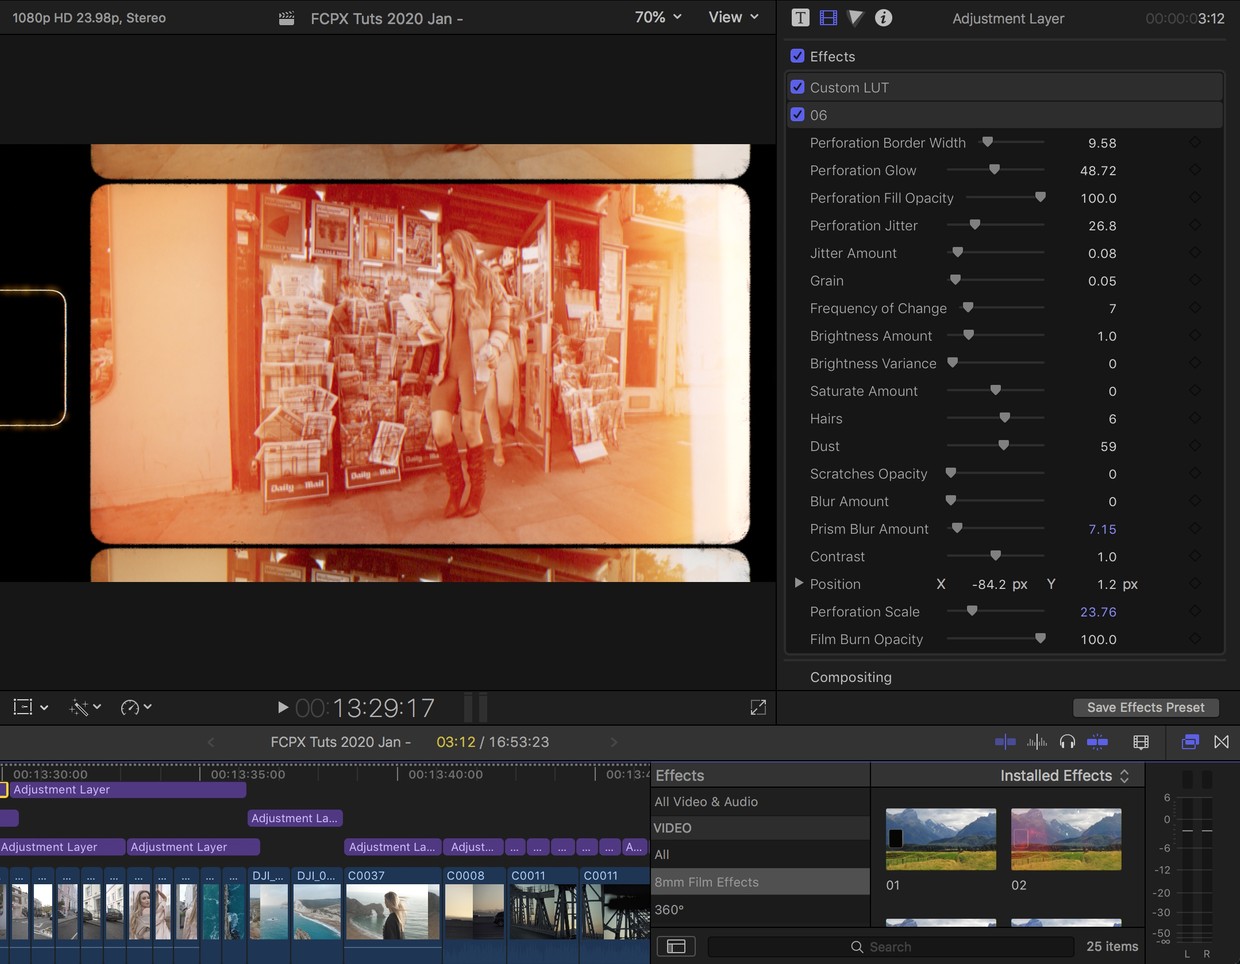Screen dimensions: 1240x964
Task: Disable the Effects checkbox
Action: pos(797,56)
